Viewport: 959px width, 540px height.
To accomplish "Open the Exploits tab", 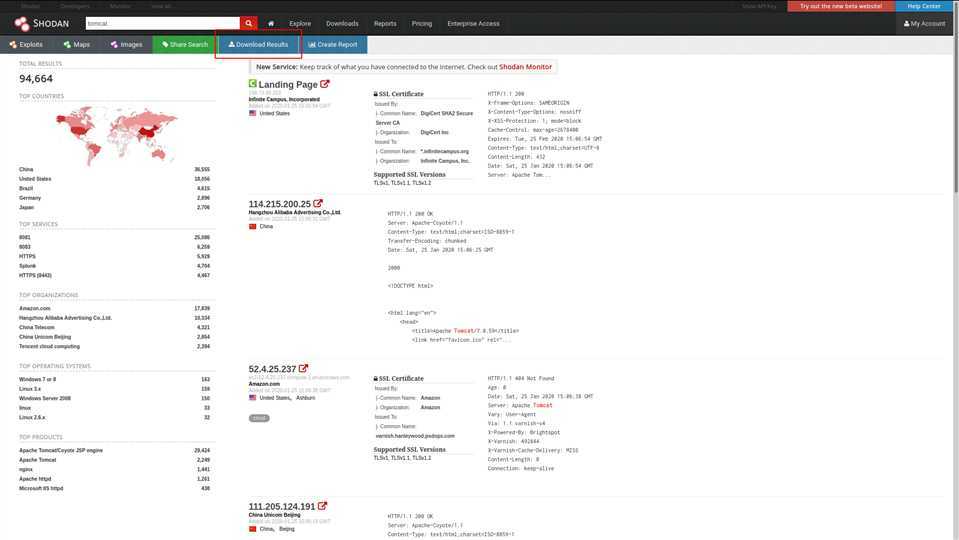I will coord(26,45).
